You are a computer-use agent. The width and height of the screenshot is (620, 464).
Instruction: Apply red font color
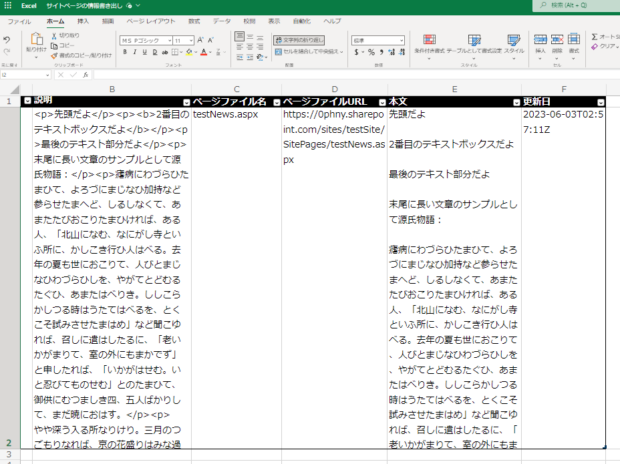(204, 52)
